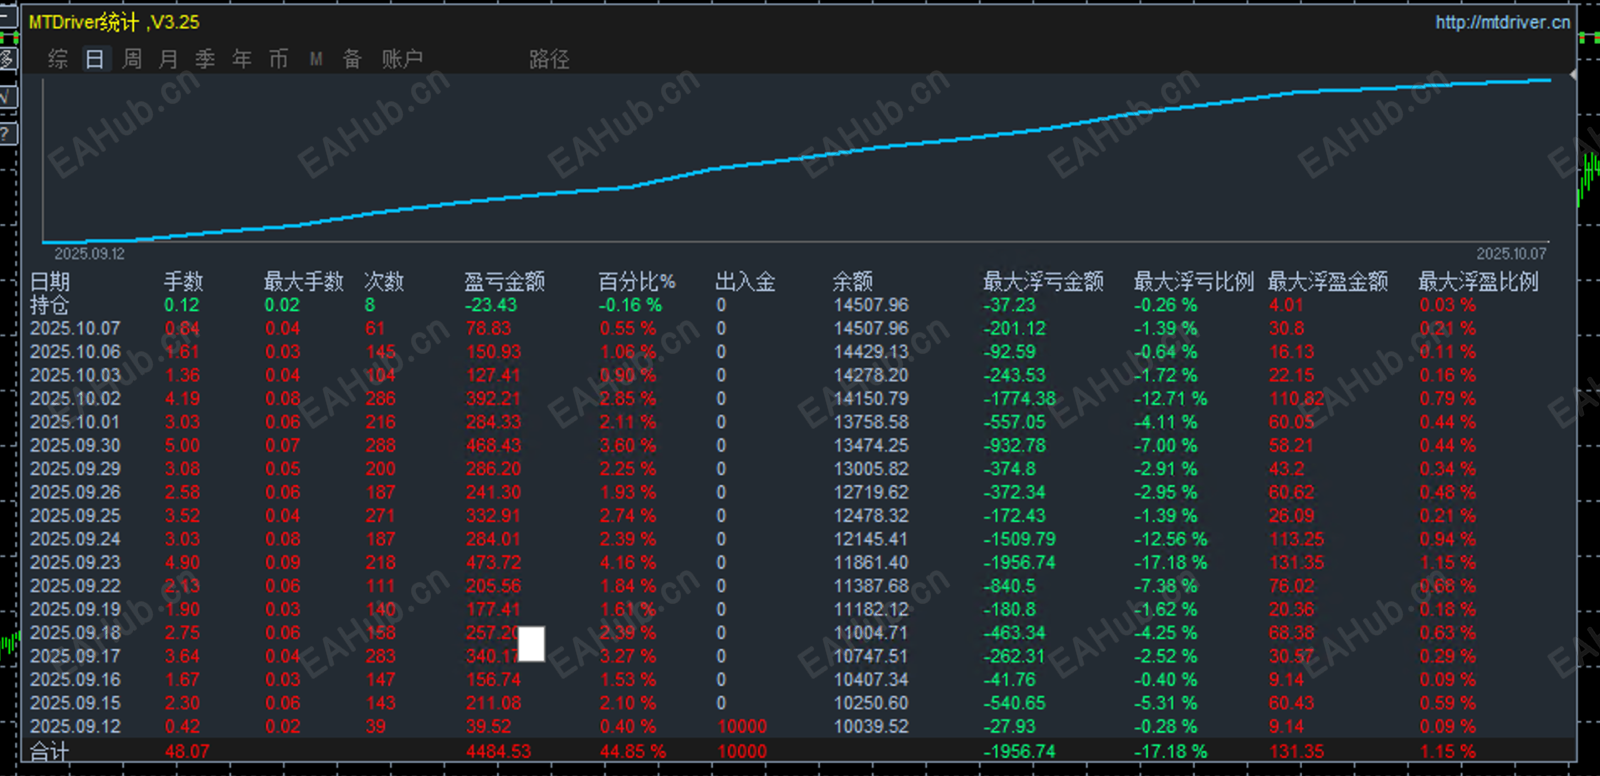
Task: Click the balance value 13474.25
Action: pos(871,446)
